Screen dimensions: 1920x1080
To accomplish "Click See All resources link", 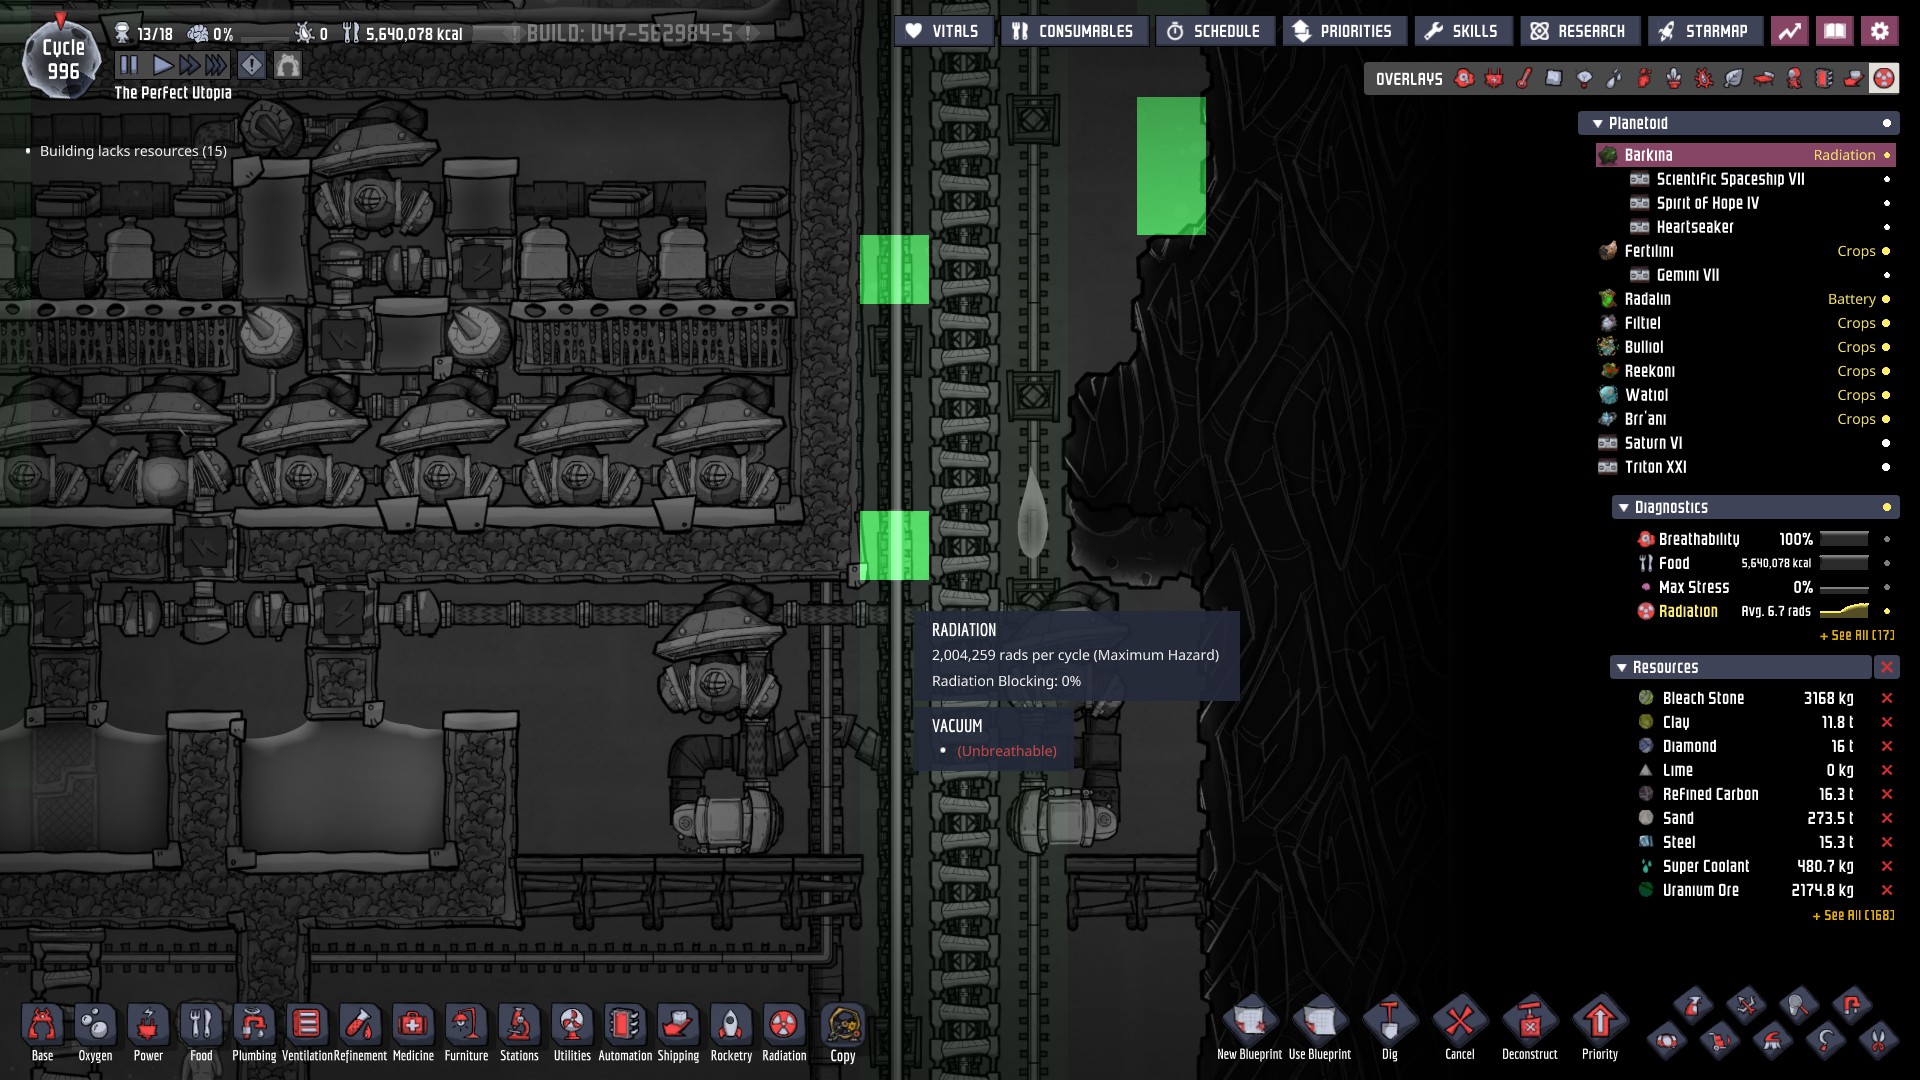I will click(1853, 916).
